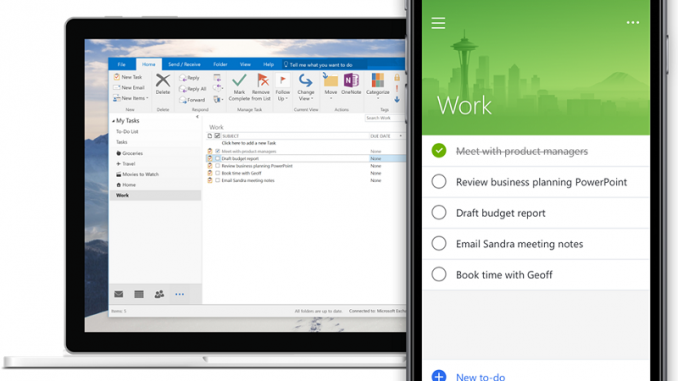Check the Draft budget report checkbox in Outlook
The height and width of the screenshot is (381, 678).
(217, 159)
